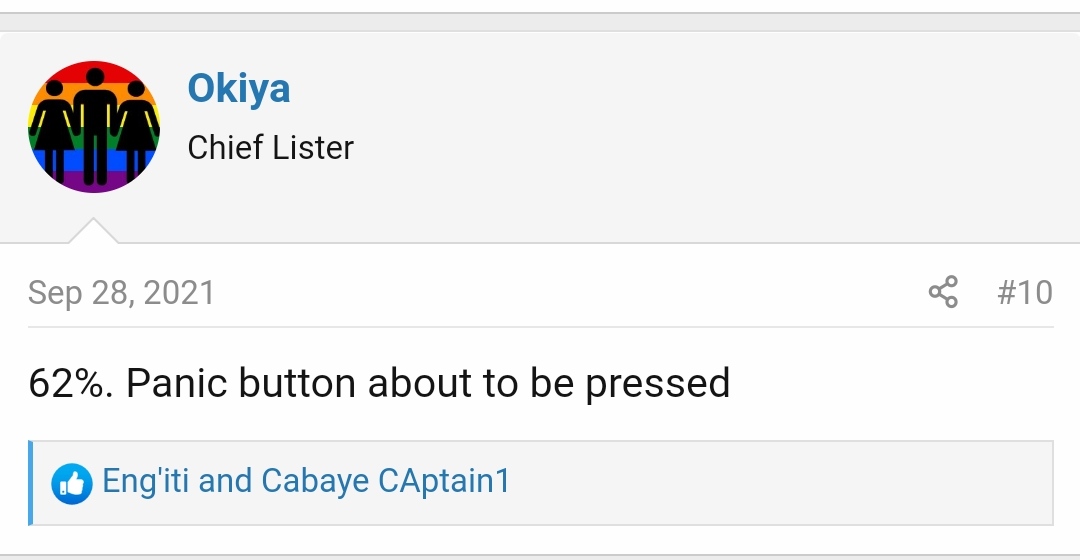Open Okiya's rainbow profile avatar

tap(94, 127)
